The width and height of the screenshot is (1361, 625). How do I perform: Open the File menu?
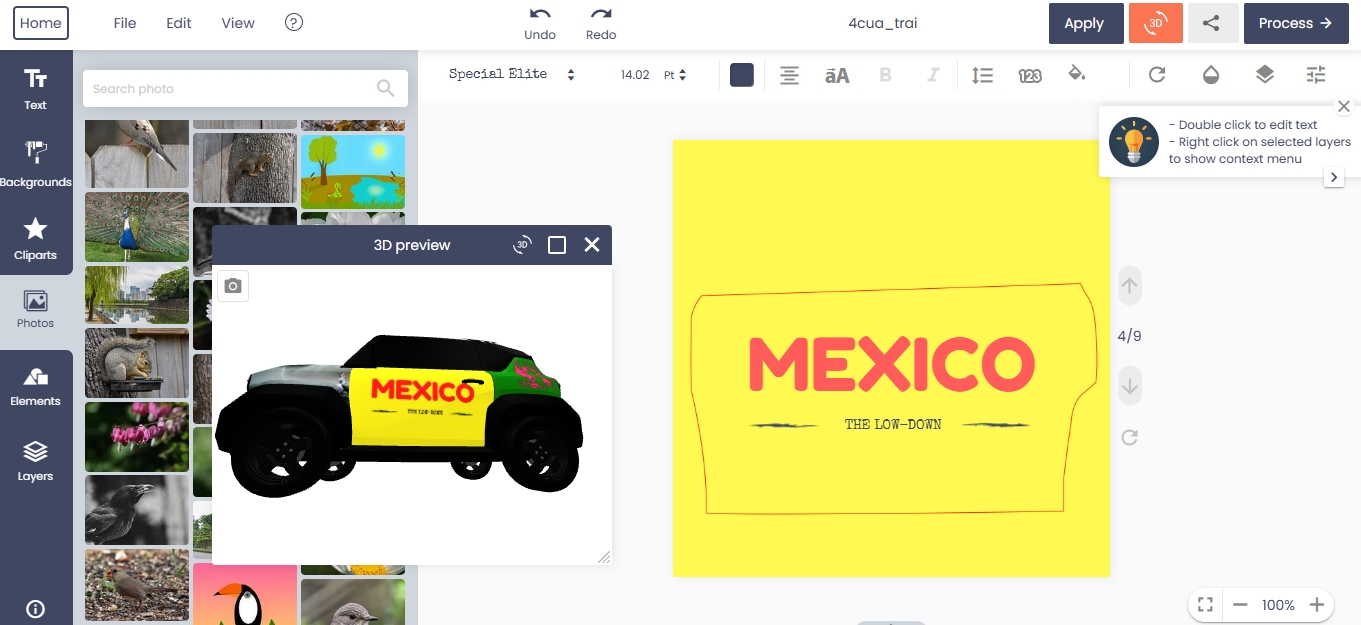click(125, 23)
